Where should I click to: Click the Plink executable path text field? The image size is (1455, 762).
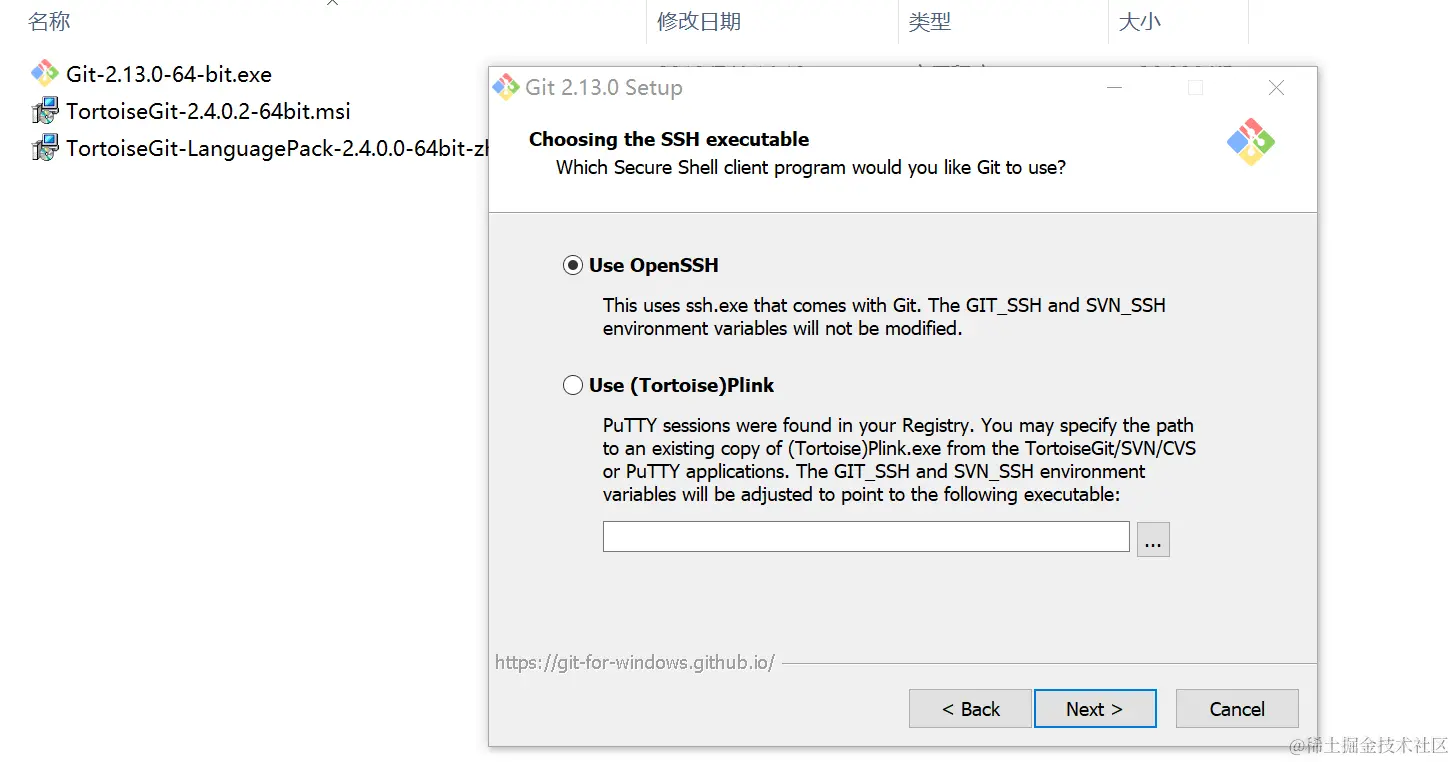tap(865, 537)
